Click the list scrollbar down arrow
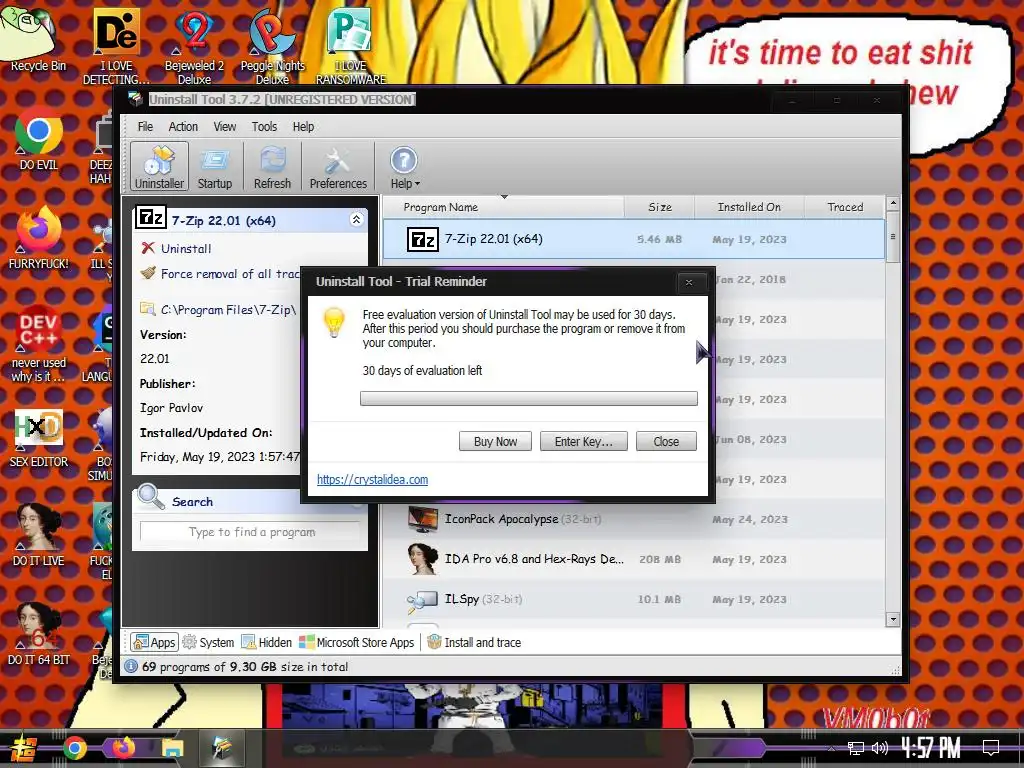 893,619
